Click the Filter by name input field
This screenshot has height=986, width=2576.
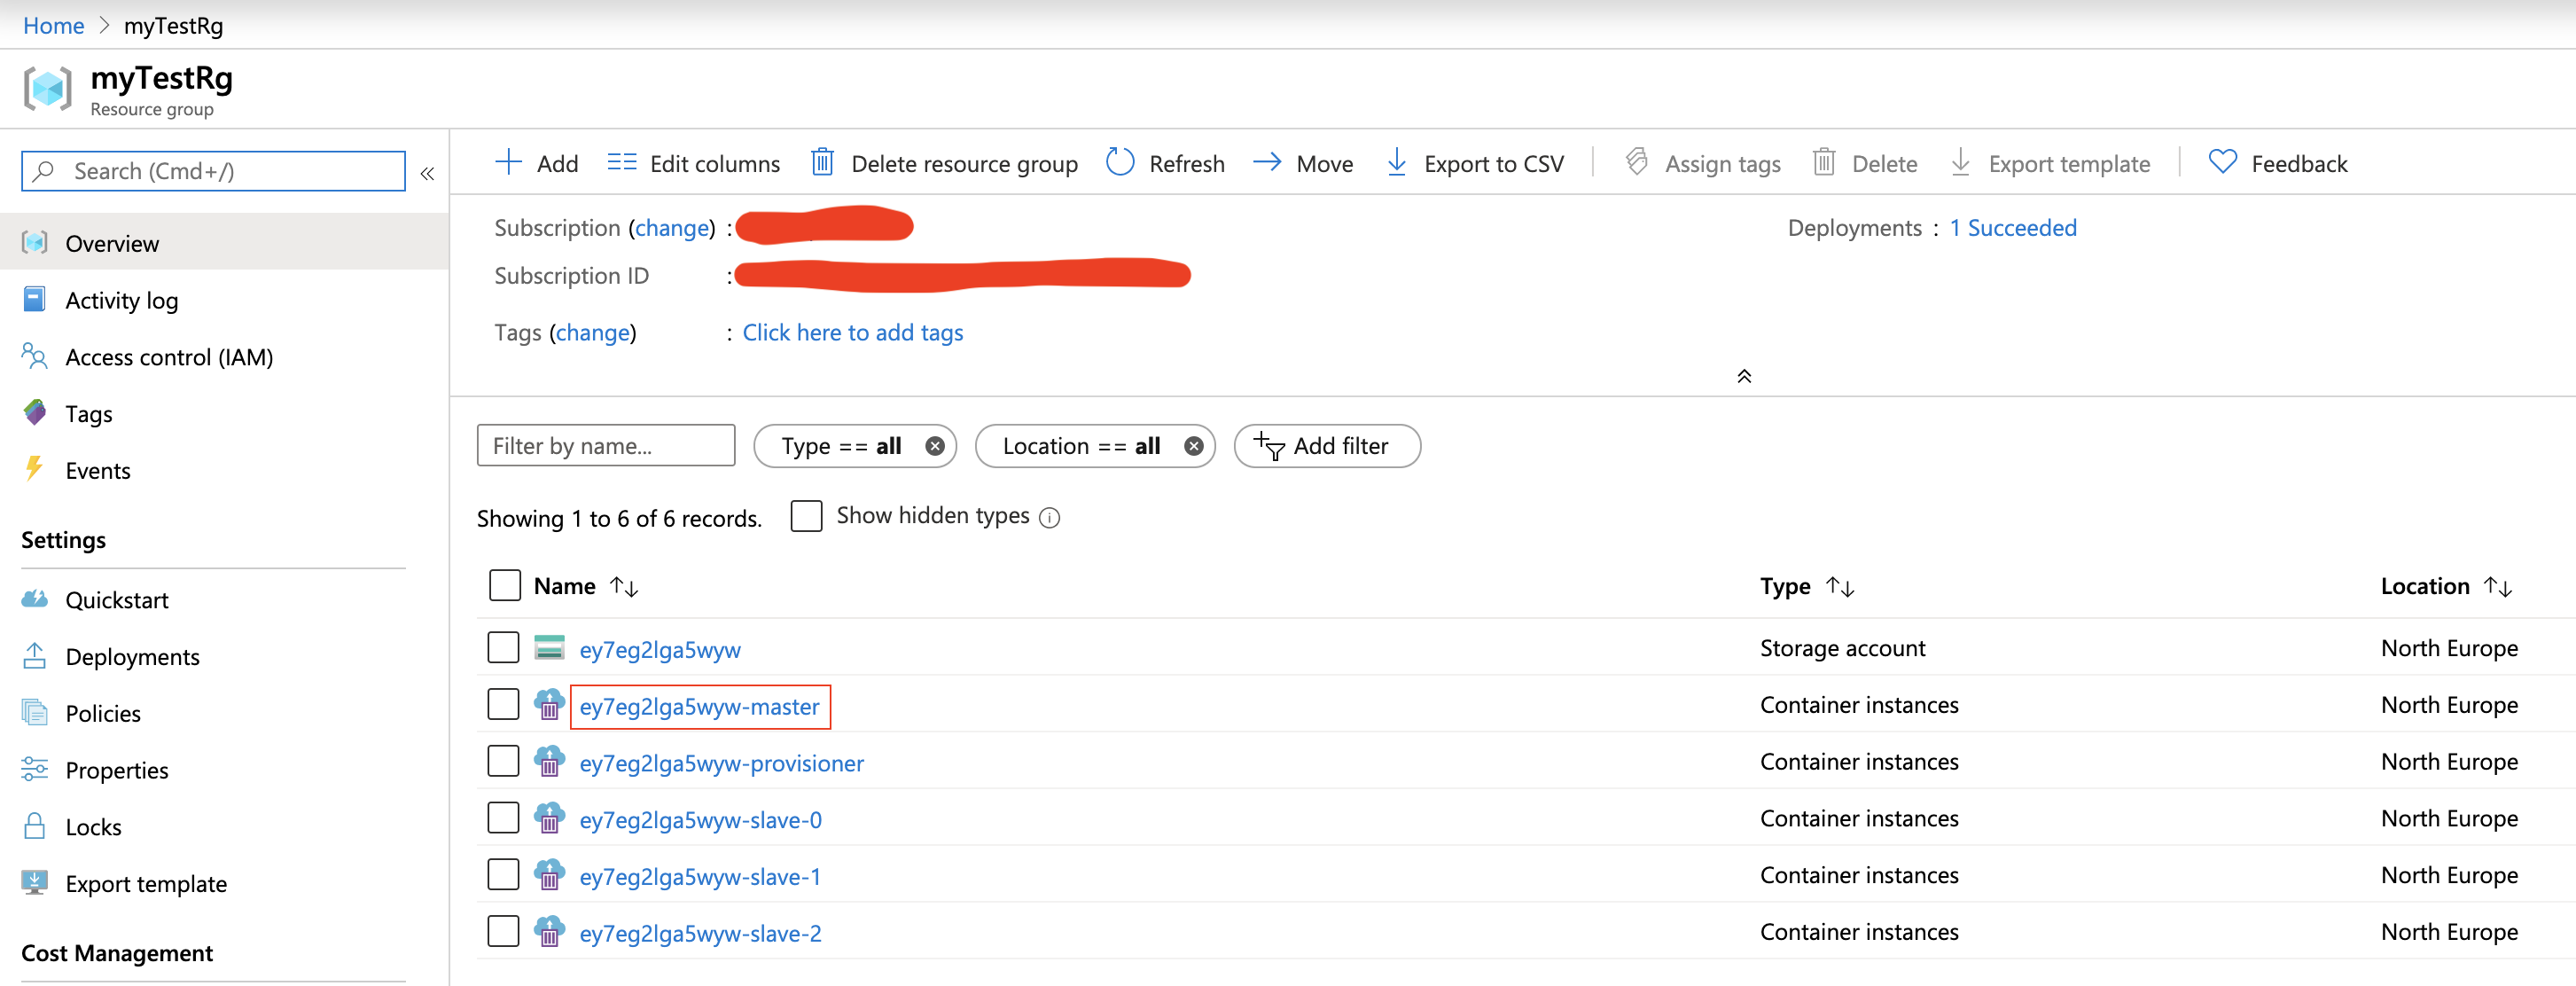(x=605, y=446)
